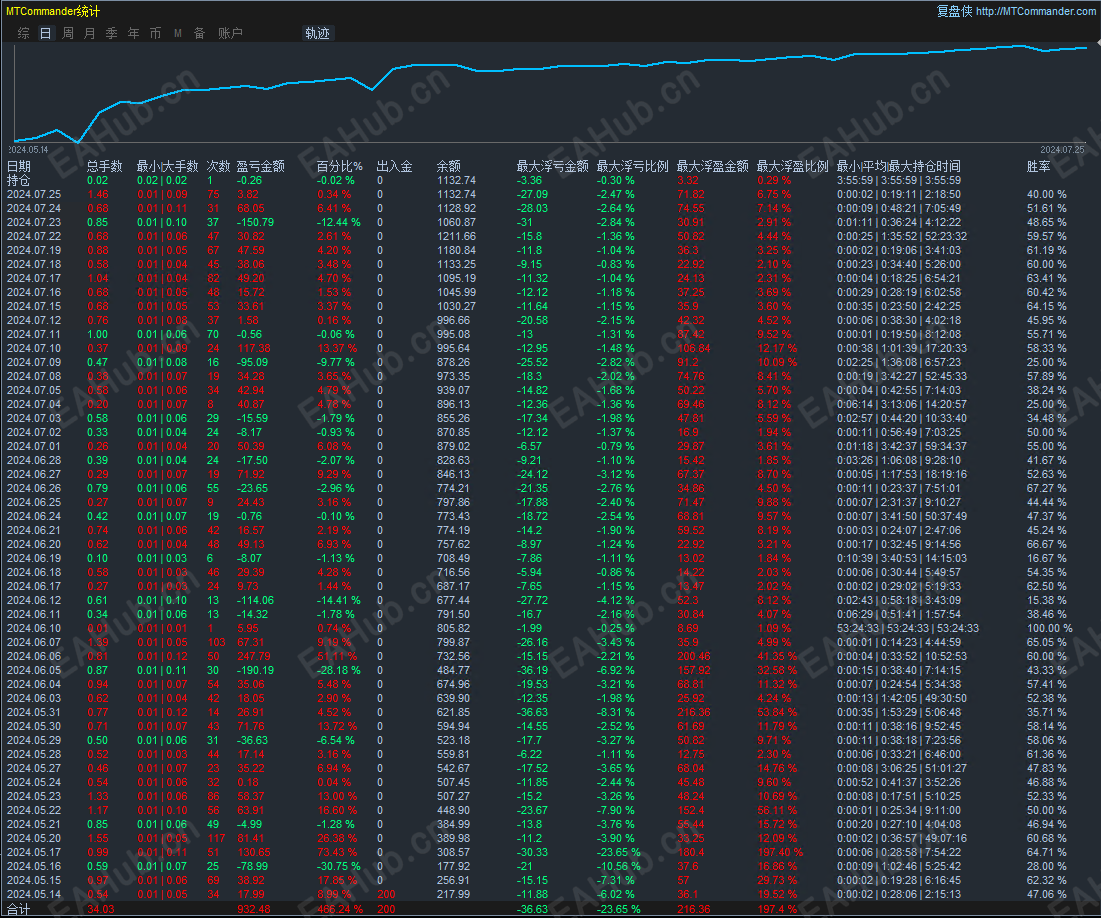Image resolution: width=1101 pixels, height=918 pixels.
Task: Click the 合计 totals row label
Action: coord(19,910)
